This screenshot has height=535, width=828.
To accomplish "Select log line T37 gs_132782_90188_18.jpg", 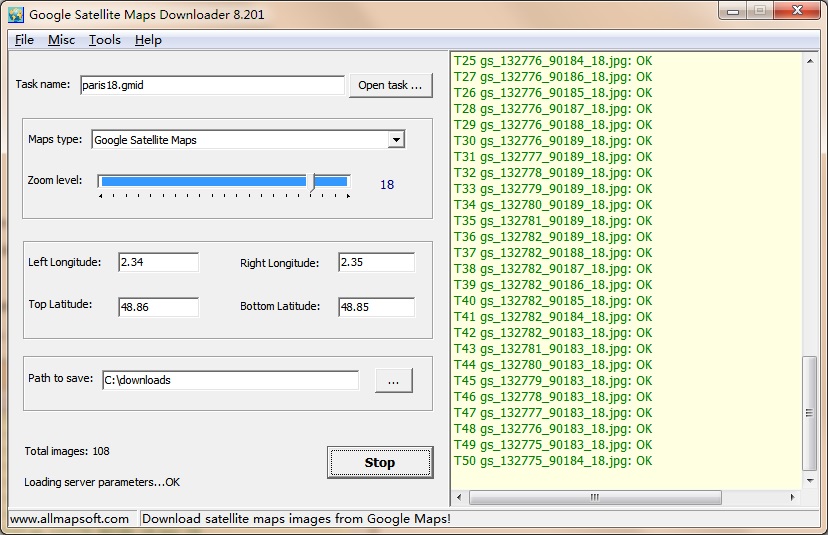I will [x=553, y=253].
